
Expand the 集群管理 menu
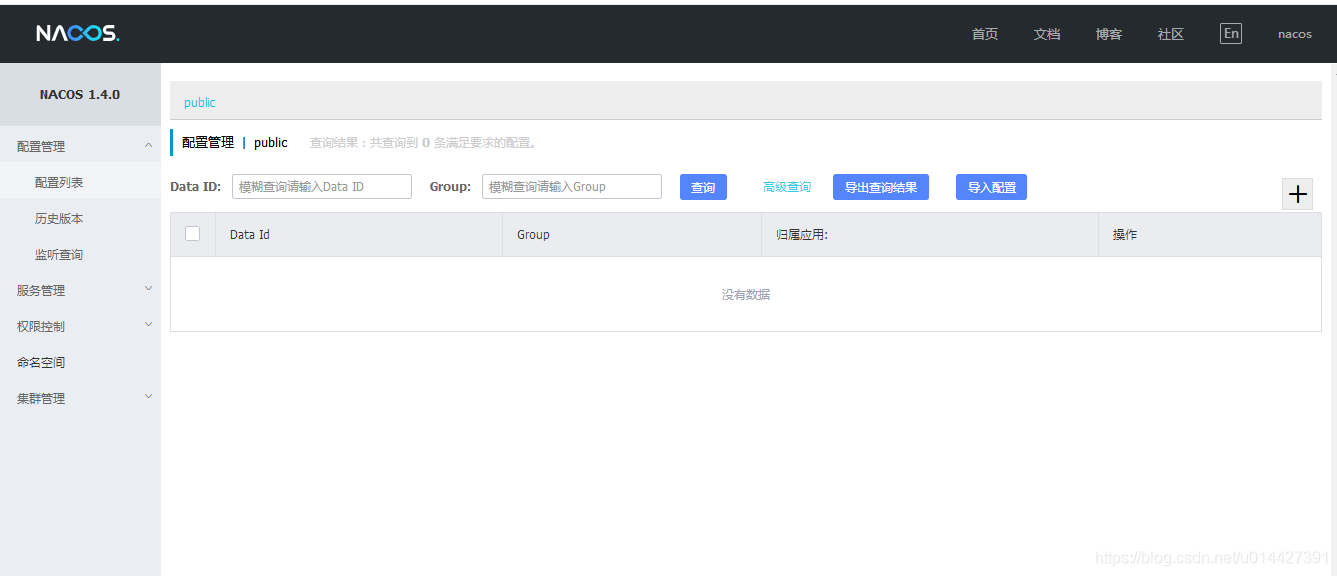coord(80,398)
